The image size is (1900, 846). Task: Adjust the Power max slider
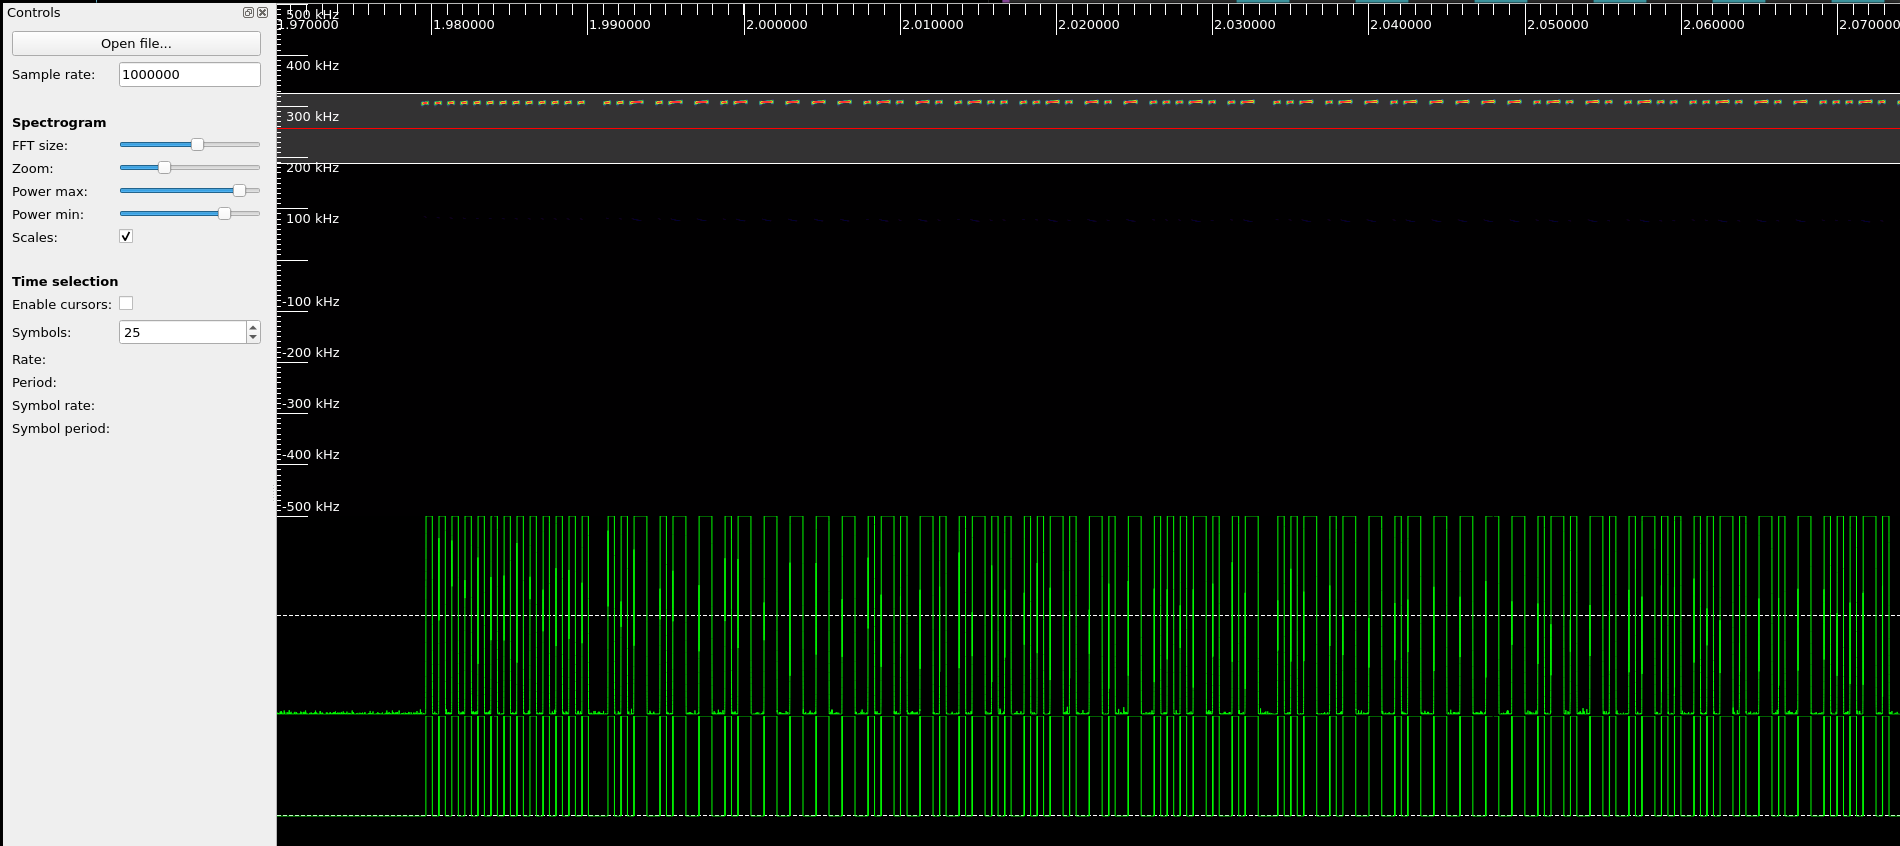(190, 191)
